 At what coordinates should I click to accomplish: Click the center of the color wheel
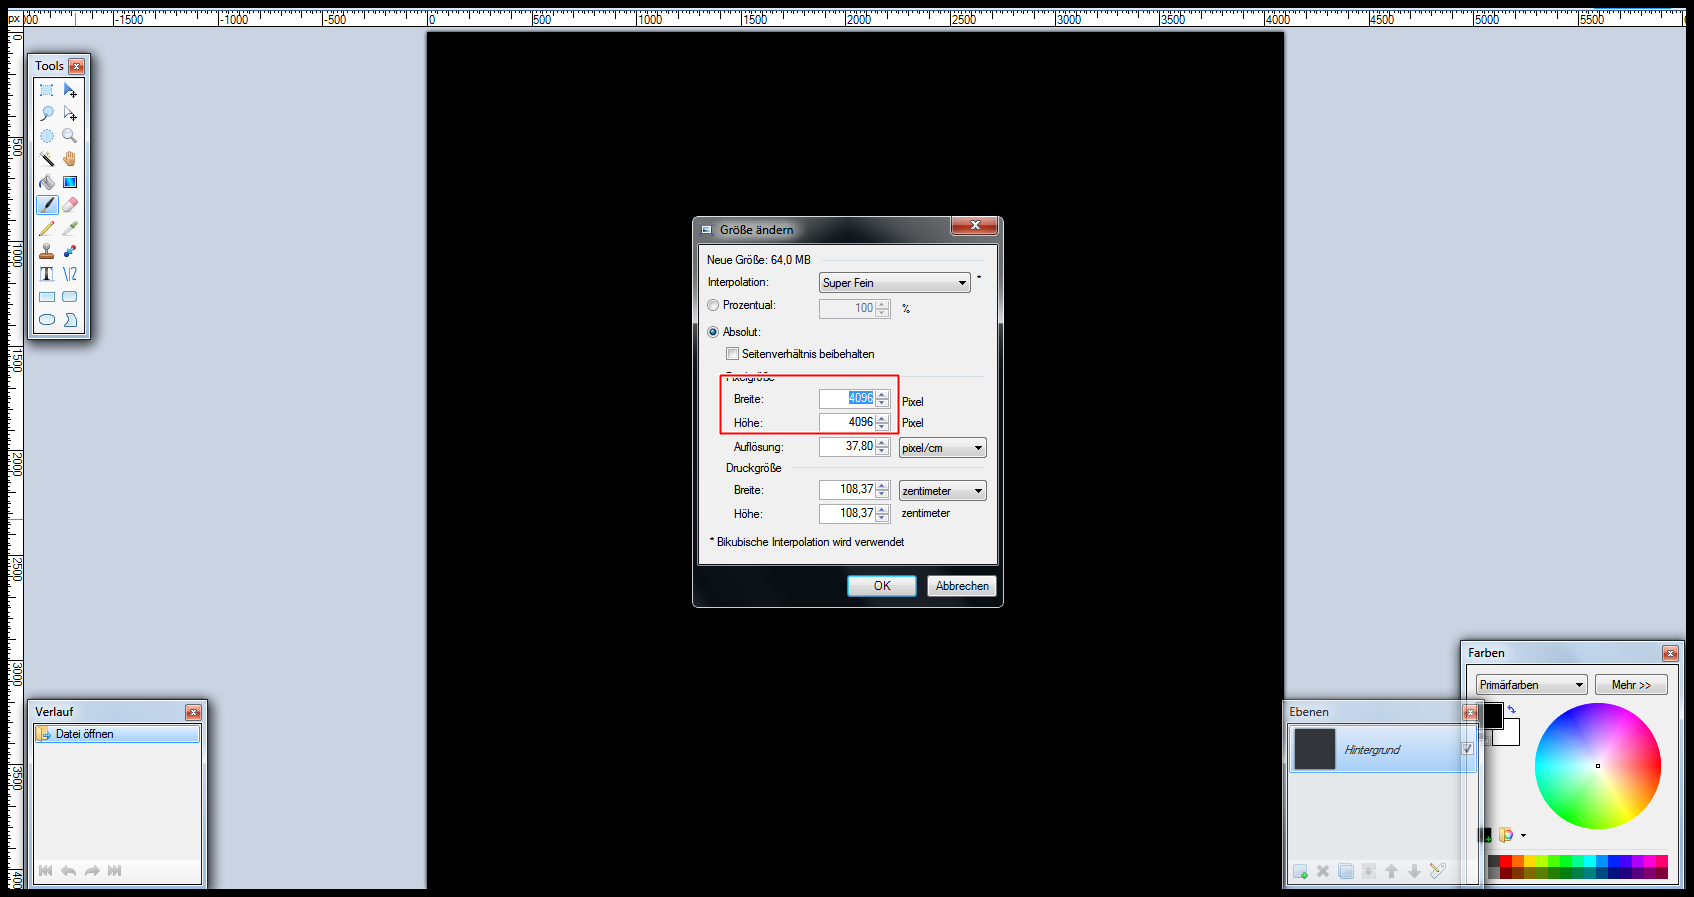(1598, 766)
